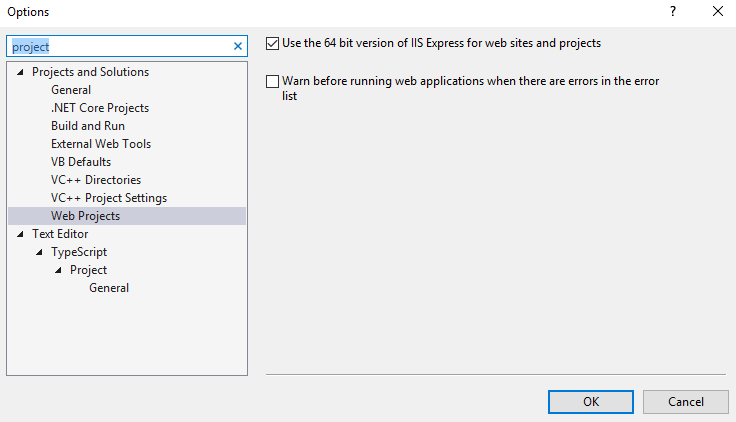
Task: Click the Cancel button
Action: click(x=686, y=401)
